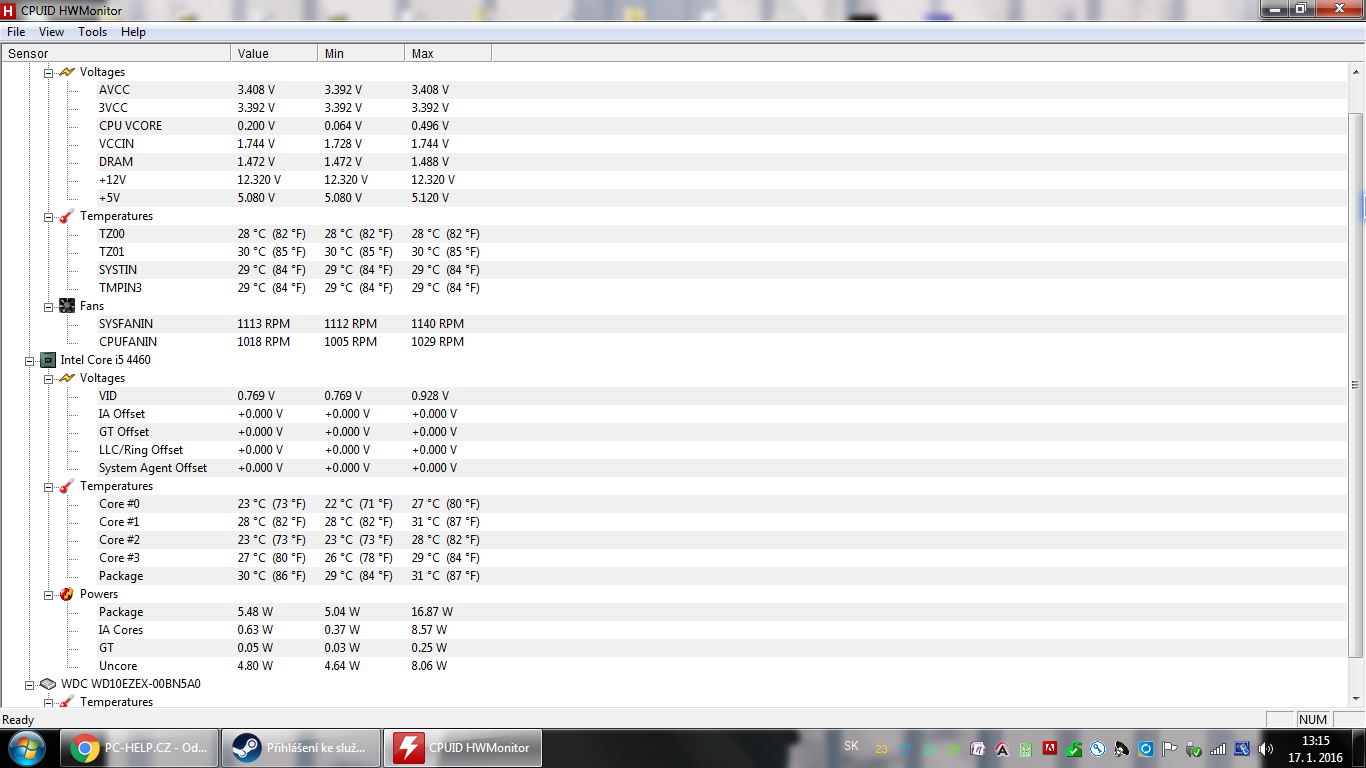Click the 16.87 W package max value

click(432, 612)
